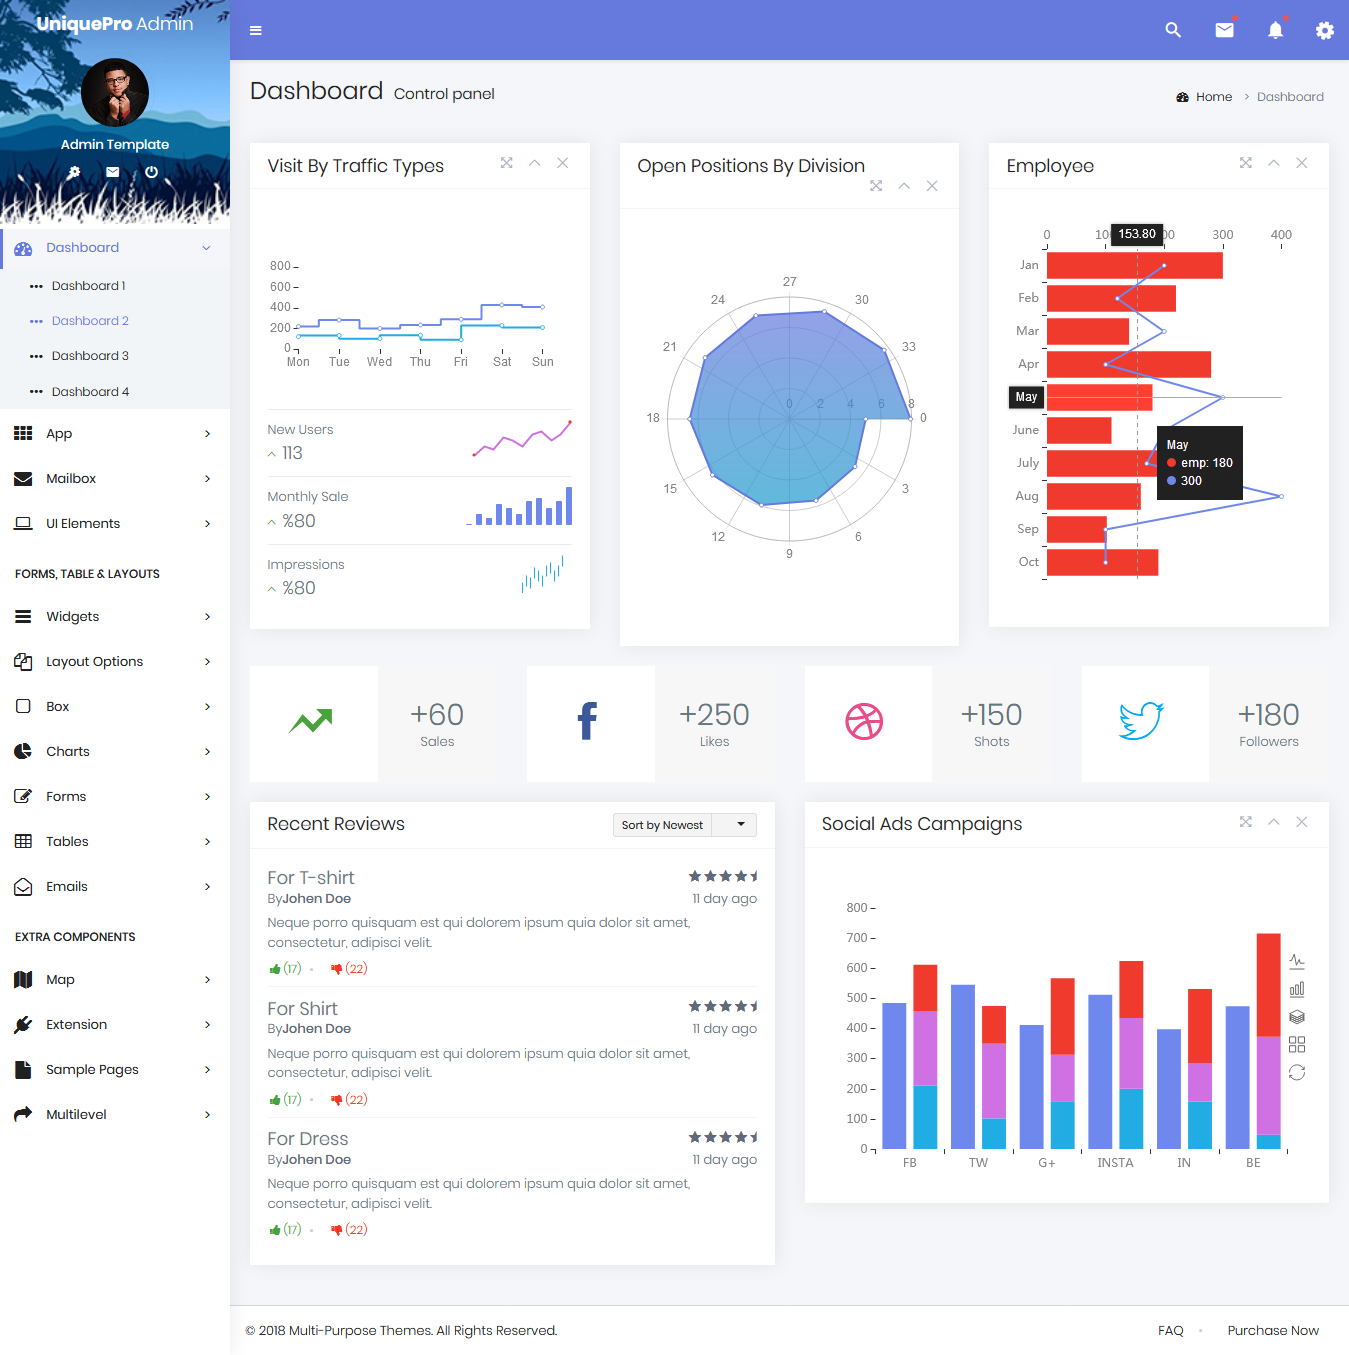Viewport: 1349px width, 1355px height.
Task: Click the profile settings cog under Admin Template
Action: (74, 172)
